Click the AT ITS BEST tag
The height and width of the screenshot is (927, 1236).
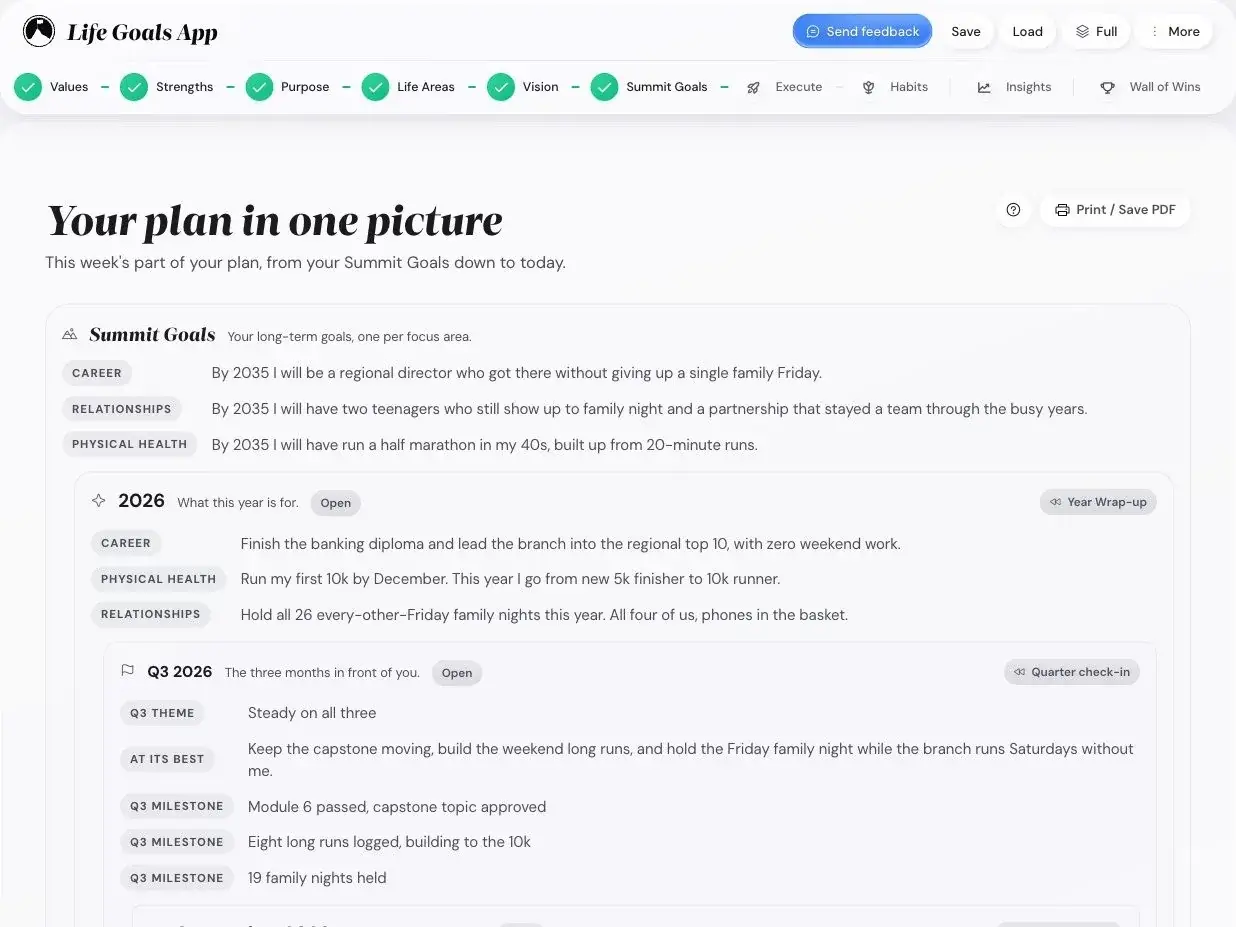tap(167, 759)
